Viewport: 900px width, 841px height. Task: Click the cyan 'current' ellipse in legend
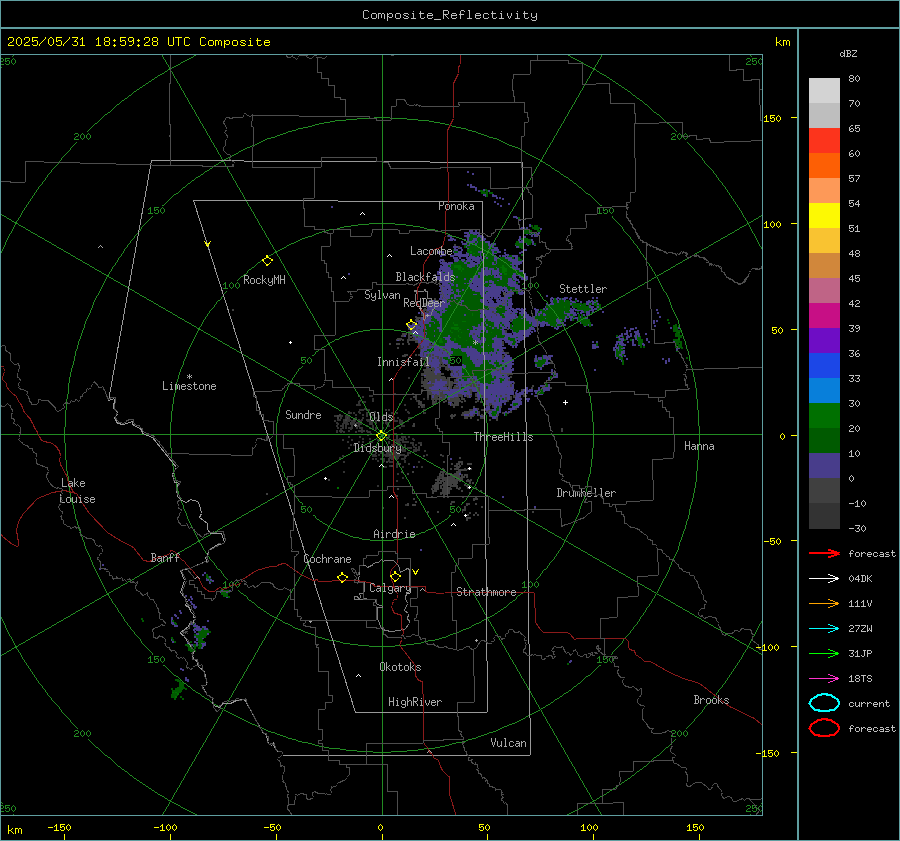click(824, 703)
